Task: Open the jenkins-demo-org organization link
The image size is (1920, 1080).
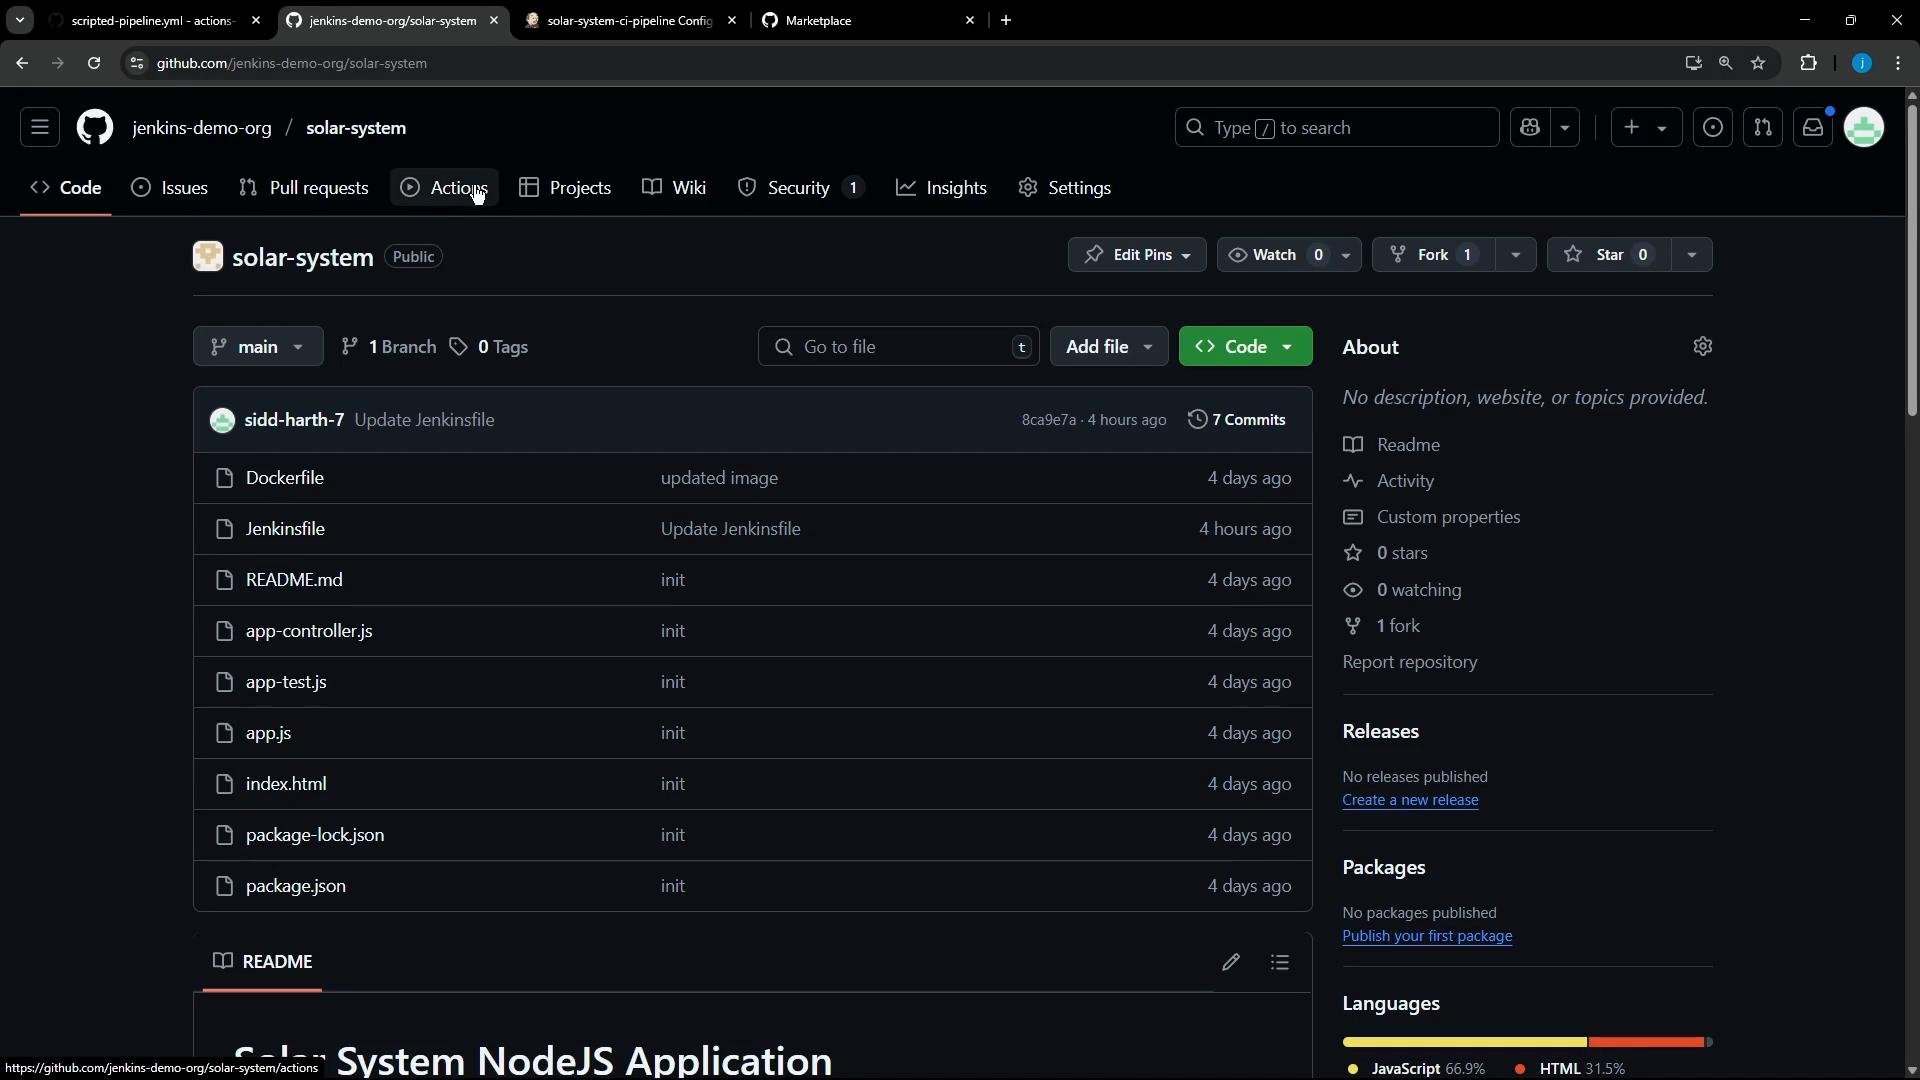Action: click(x=202, y=128)
